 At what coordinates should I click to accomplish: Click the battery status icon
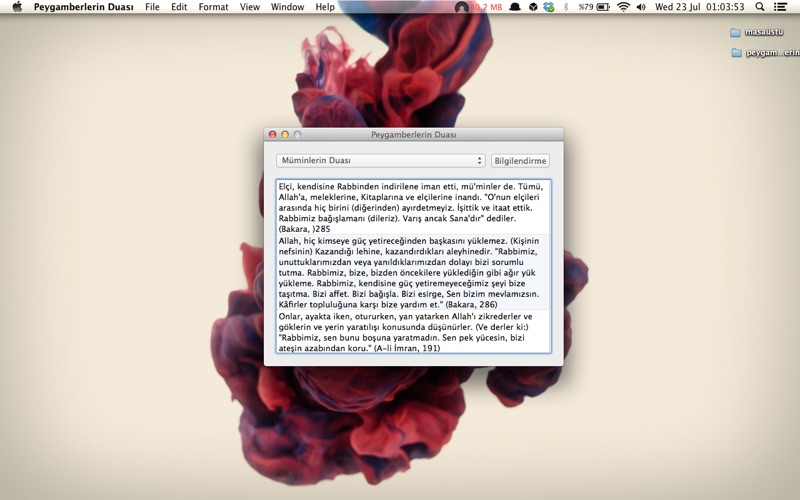coord(603,7)
